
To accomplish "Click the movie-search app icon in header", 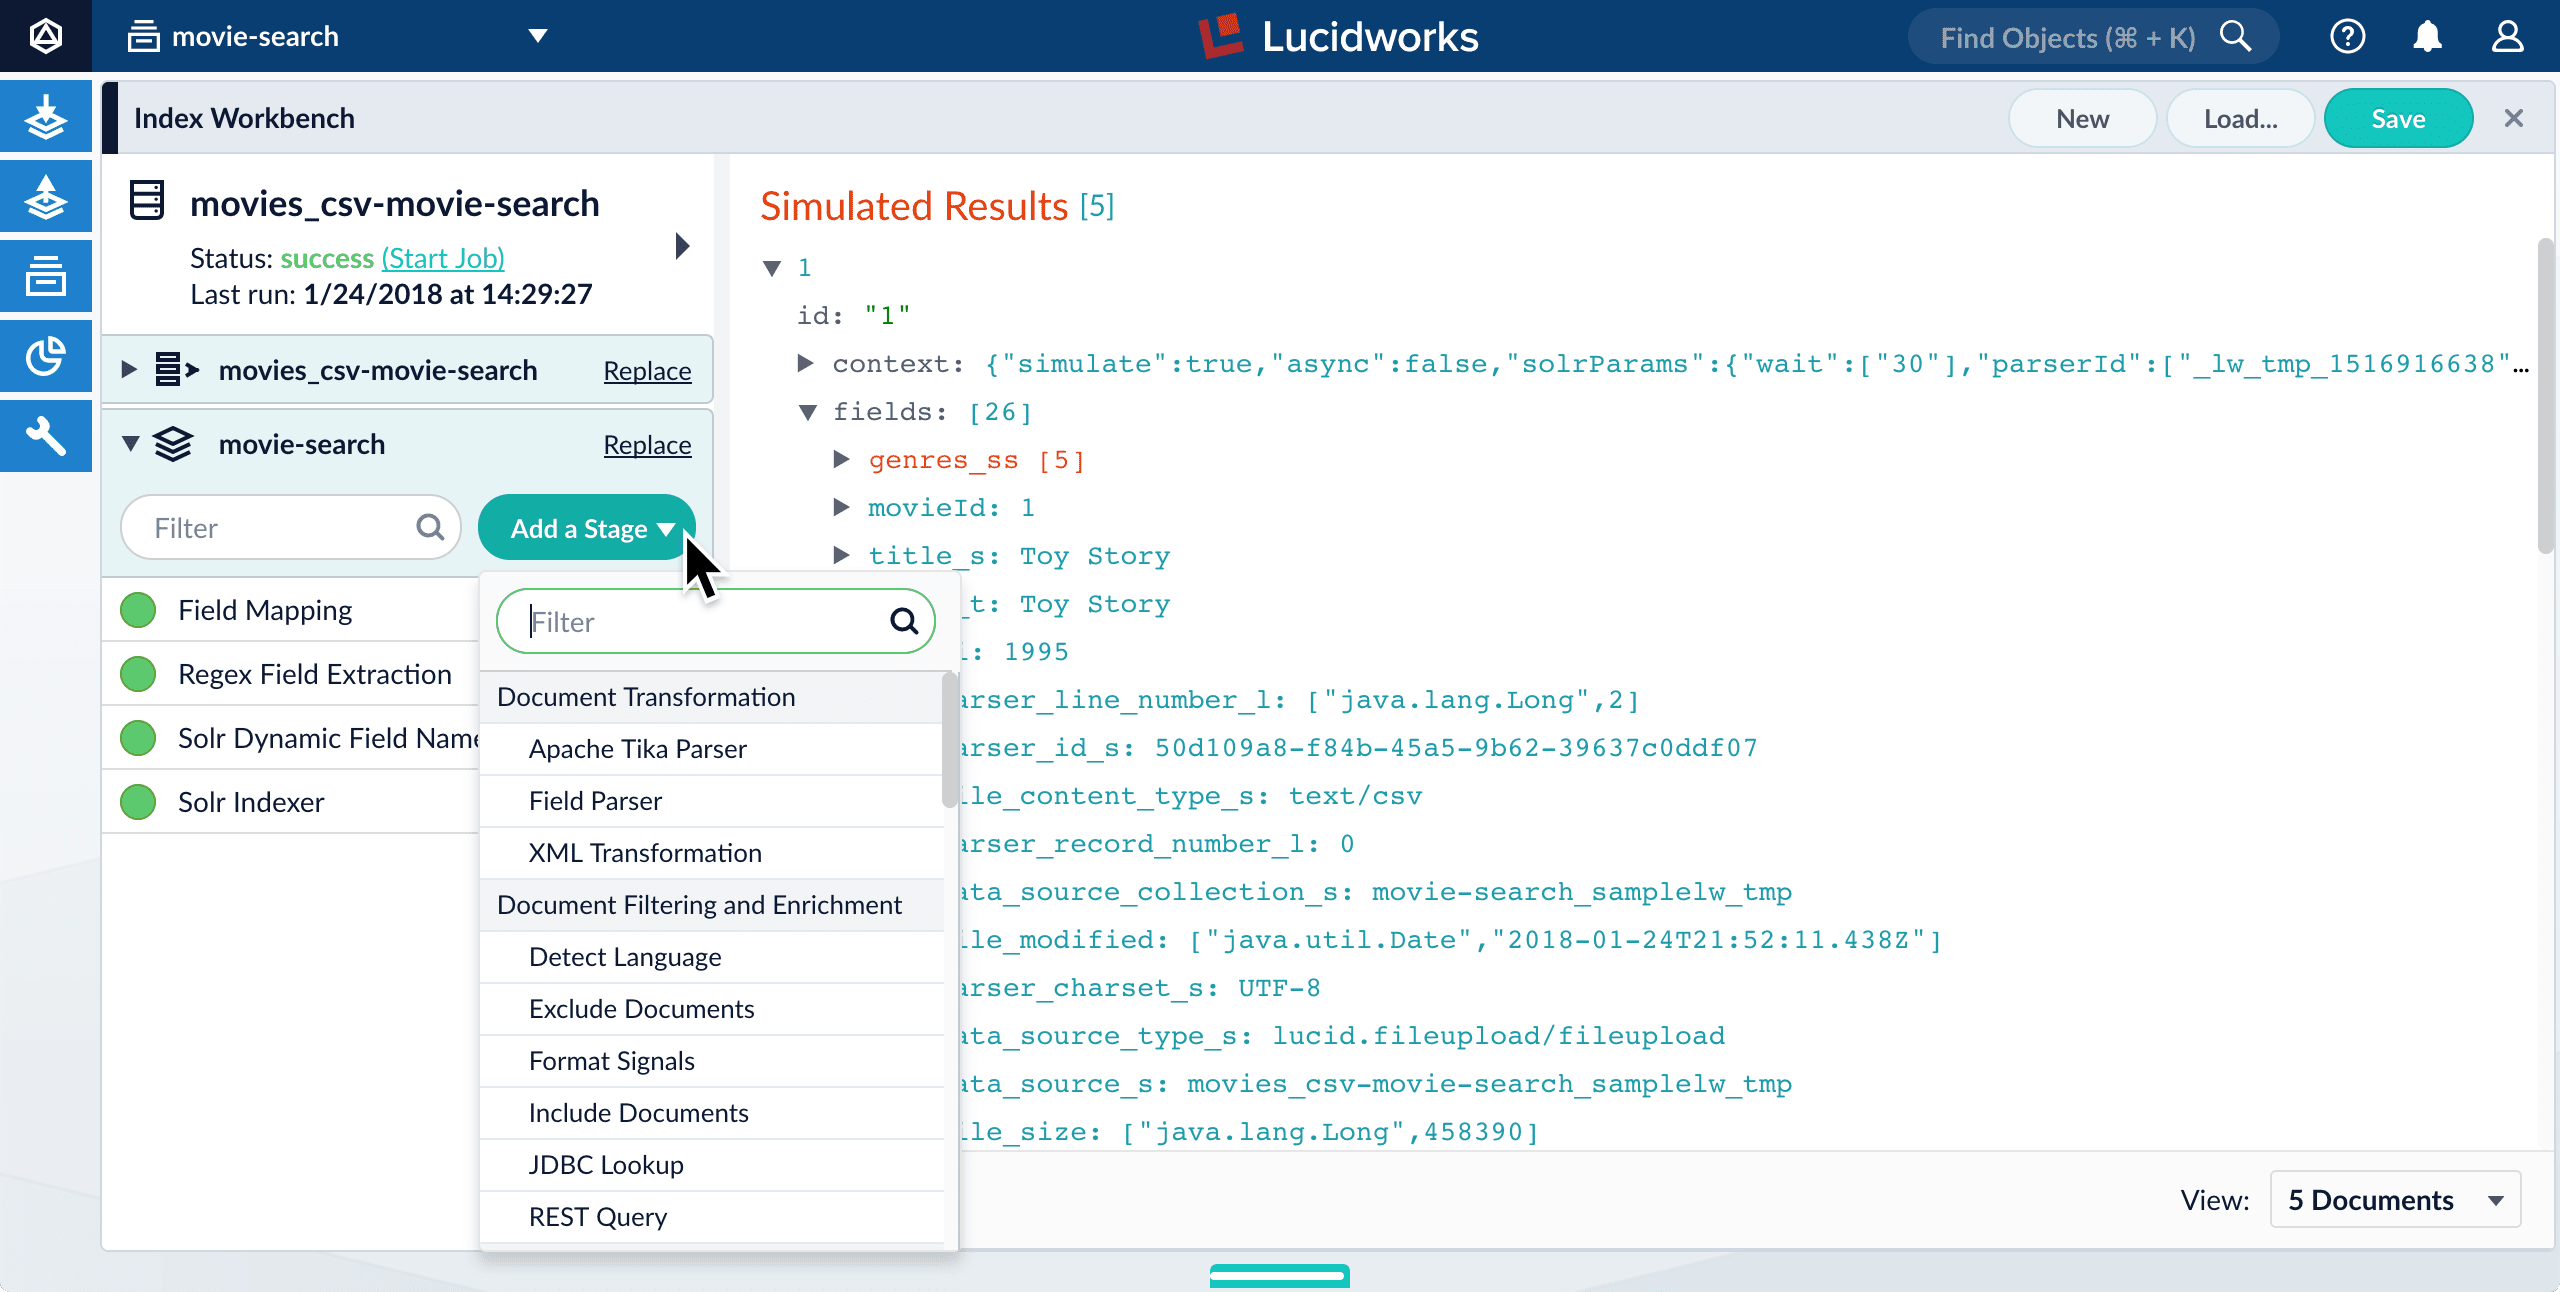I will coord(144,36).
